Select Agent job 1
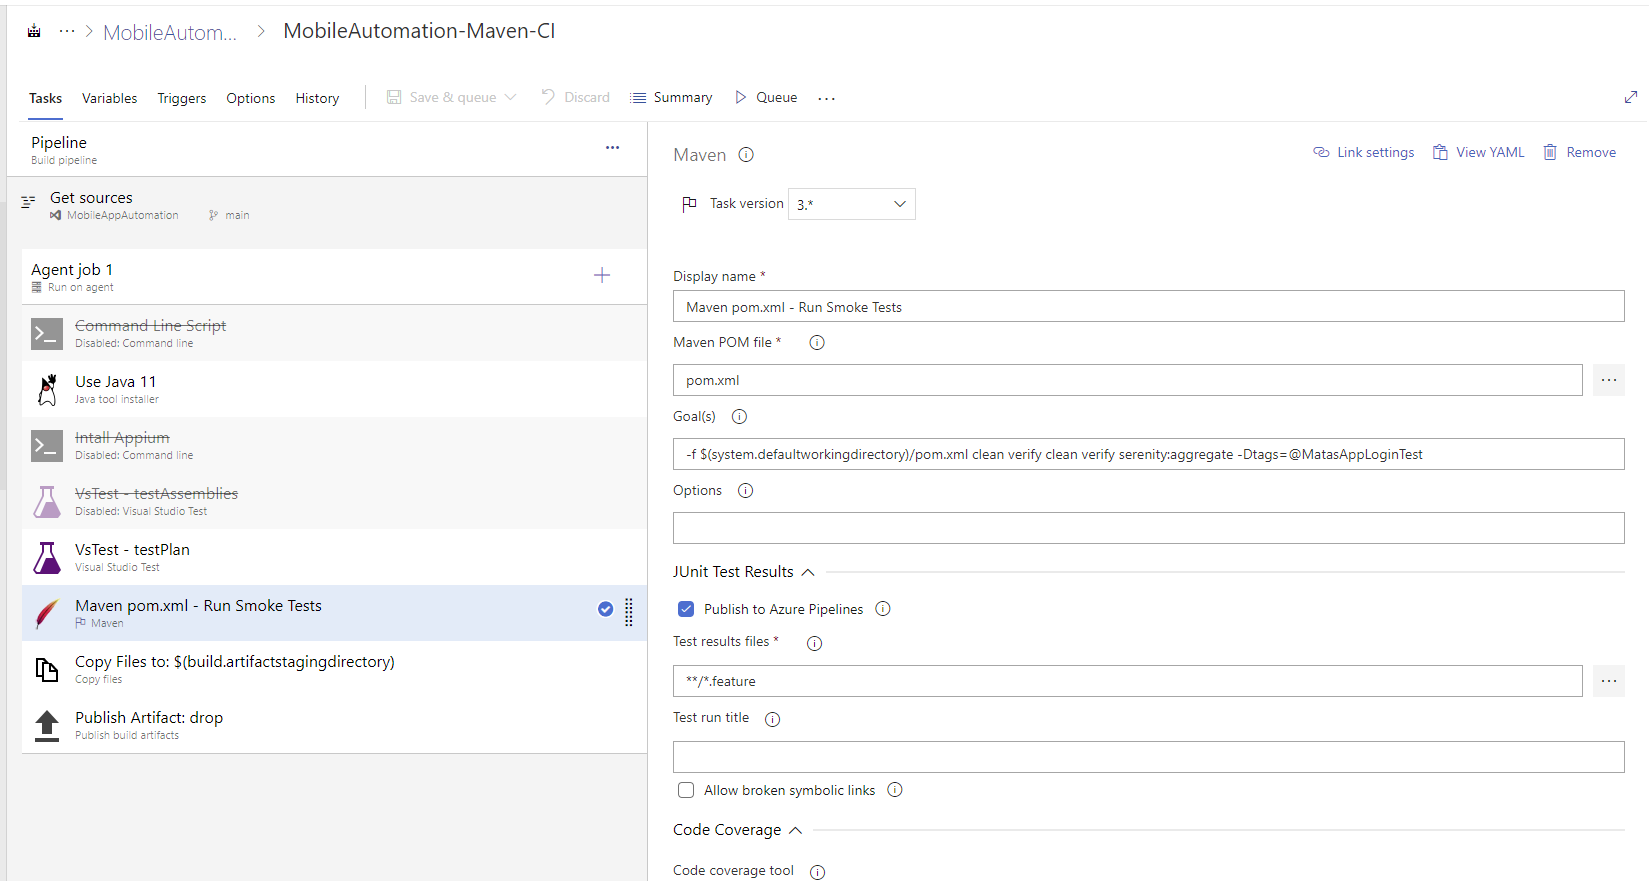The width and height of the screenshot is (1649, 881). pos(334,277)
